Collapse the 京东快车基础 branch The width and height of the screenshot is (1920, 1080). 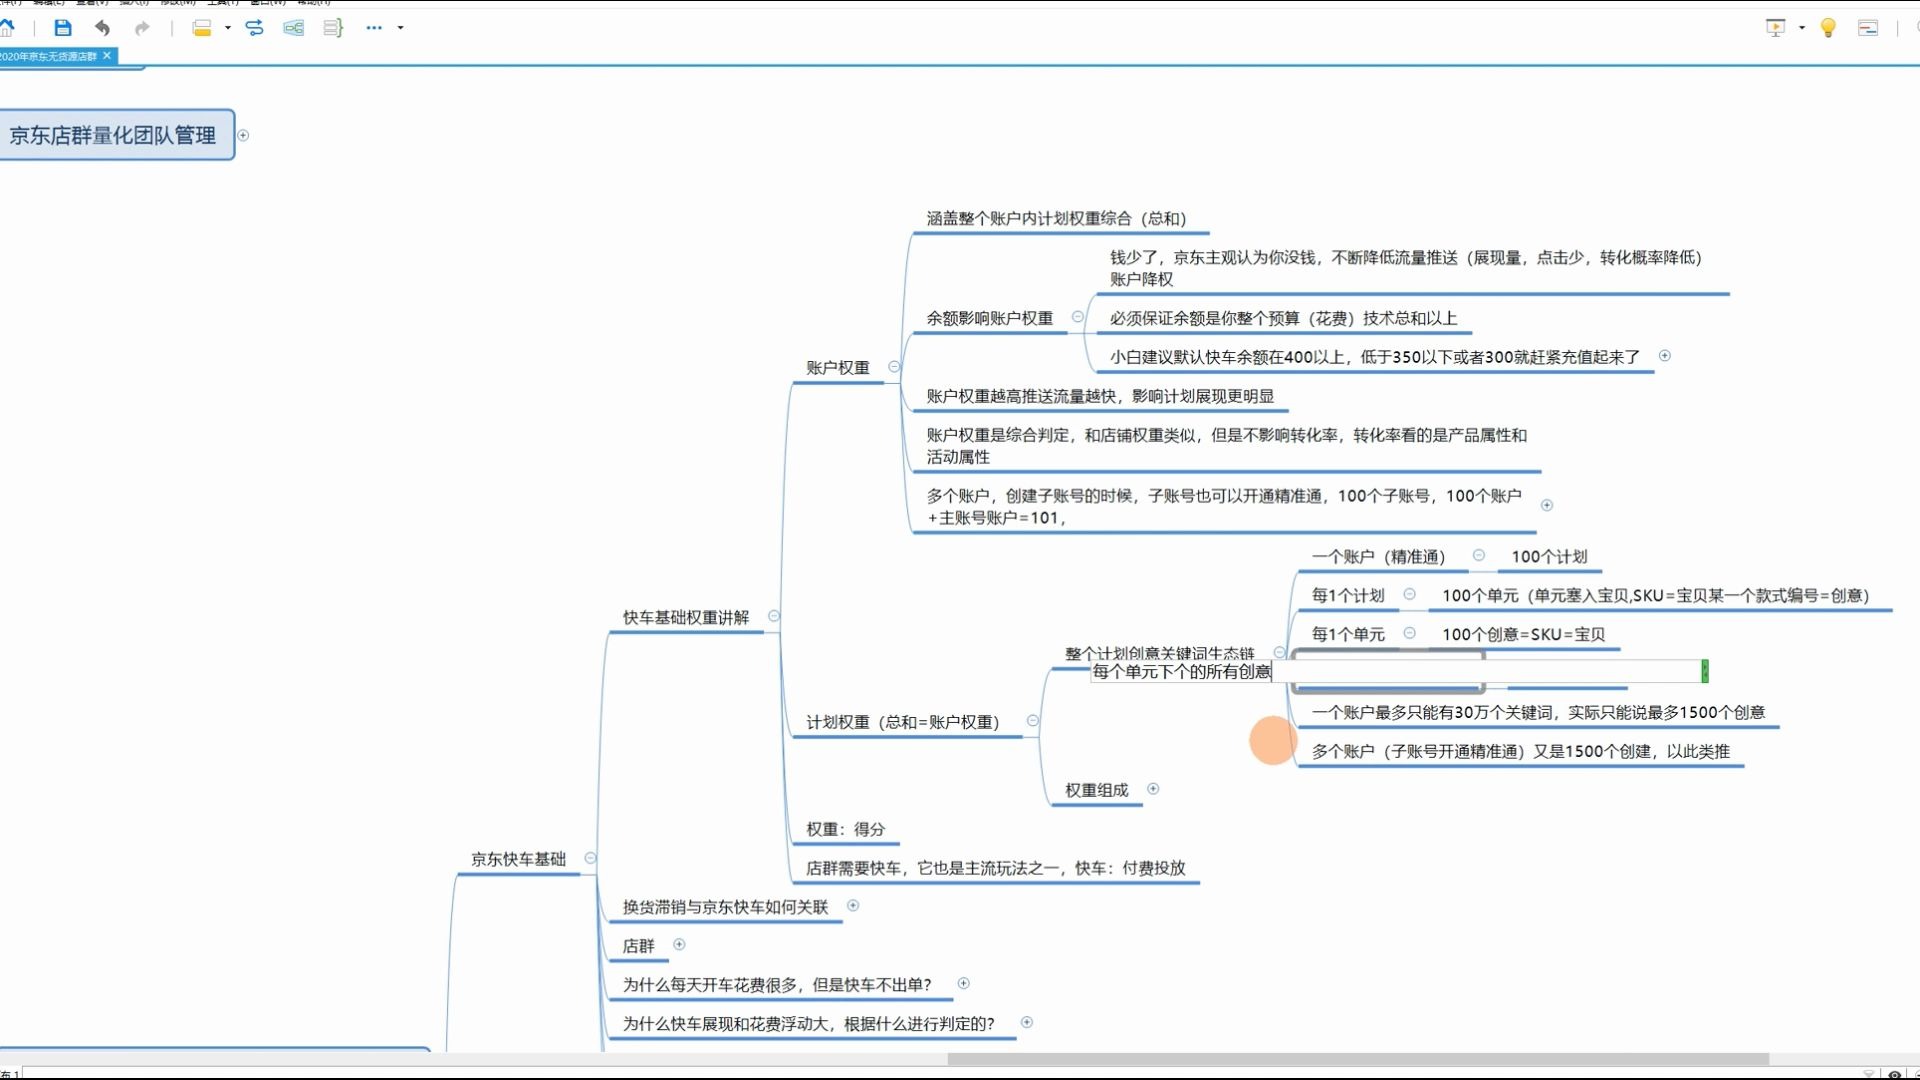click(x=591, y=858)
